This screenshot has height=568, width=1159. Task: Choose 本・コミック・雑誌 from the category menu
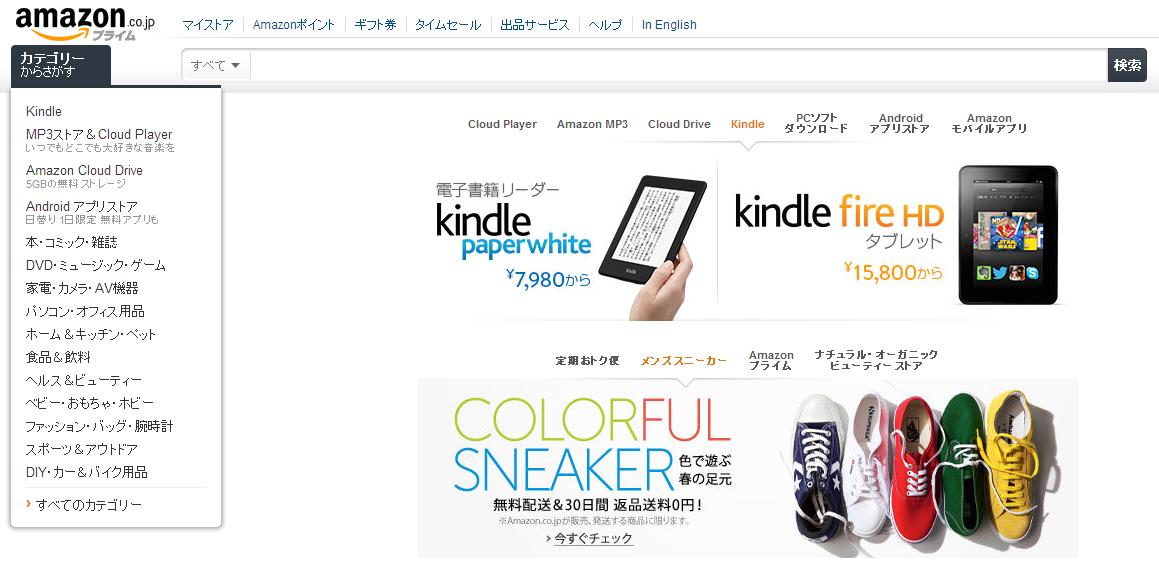[x=72, y=242]
